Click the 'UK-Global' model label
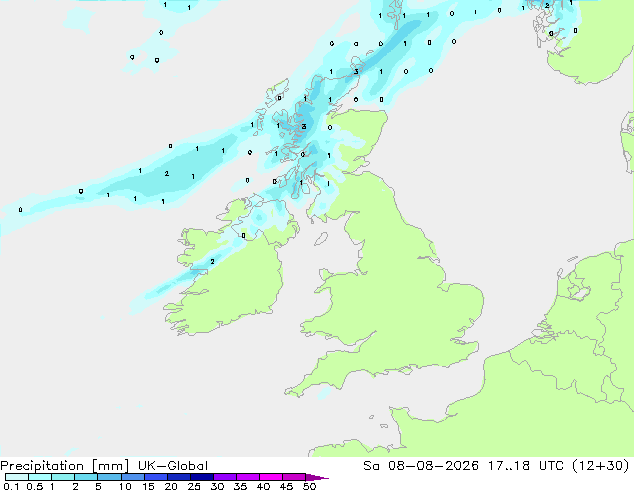This screenshot has width=634, height=490. pyautogui.click(x=173, y=466)
